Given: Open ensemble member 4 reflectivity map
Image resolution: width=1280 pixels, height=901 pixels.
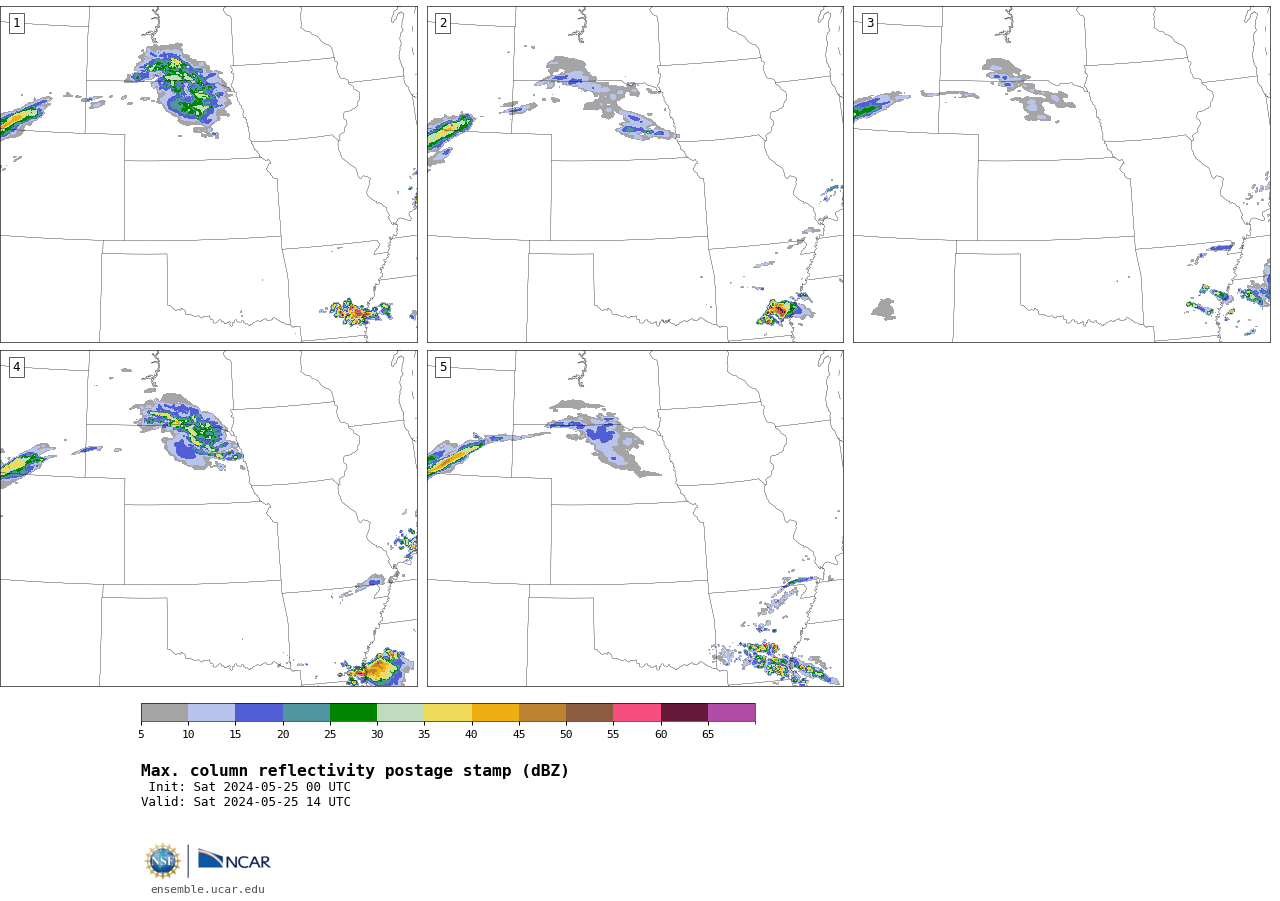Looking at the screenshot, I should click(208, 518).
